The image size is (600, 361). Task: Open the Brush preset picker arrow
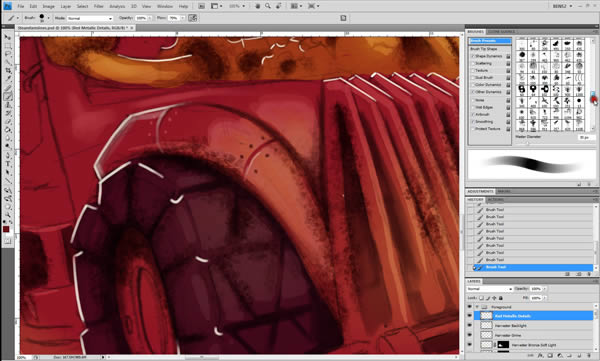48,18
